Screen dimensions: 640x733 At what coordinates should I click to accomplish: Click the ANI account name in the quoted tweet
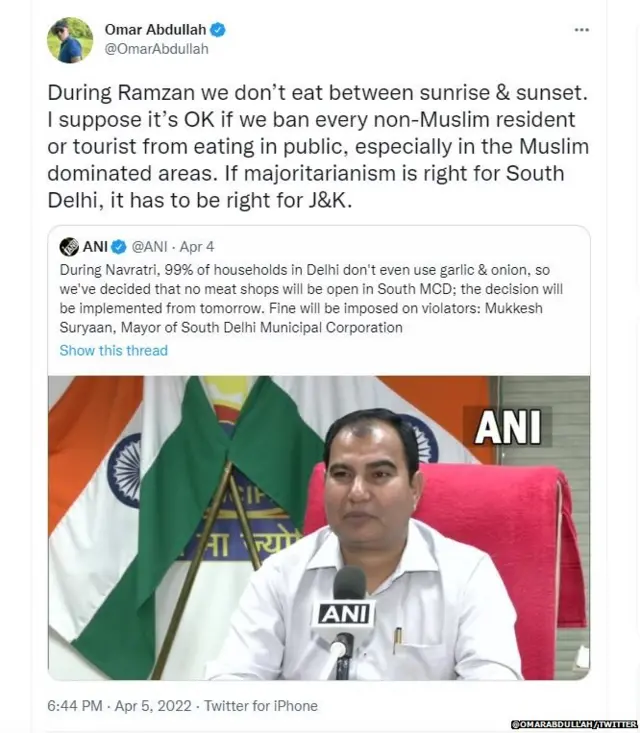click(x=95, y=247)
